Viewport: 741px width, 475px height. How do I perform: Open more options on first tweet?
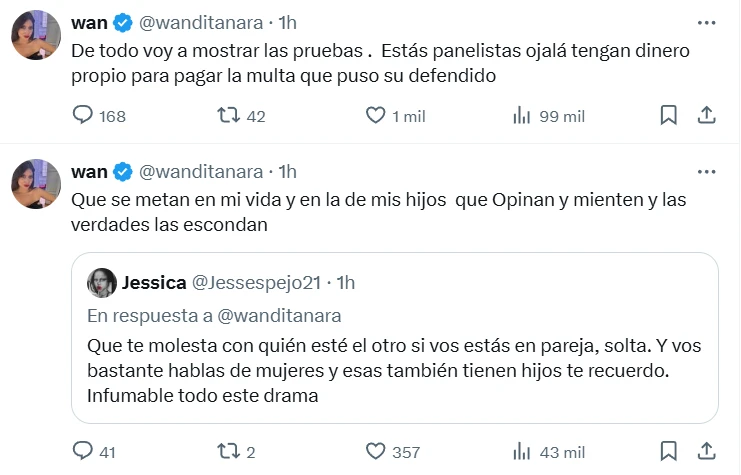pos(705,22)
